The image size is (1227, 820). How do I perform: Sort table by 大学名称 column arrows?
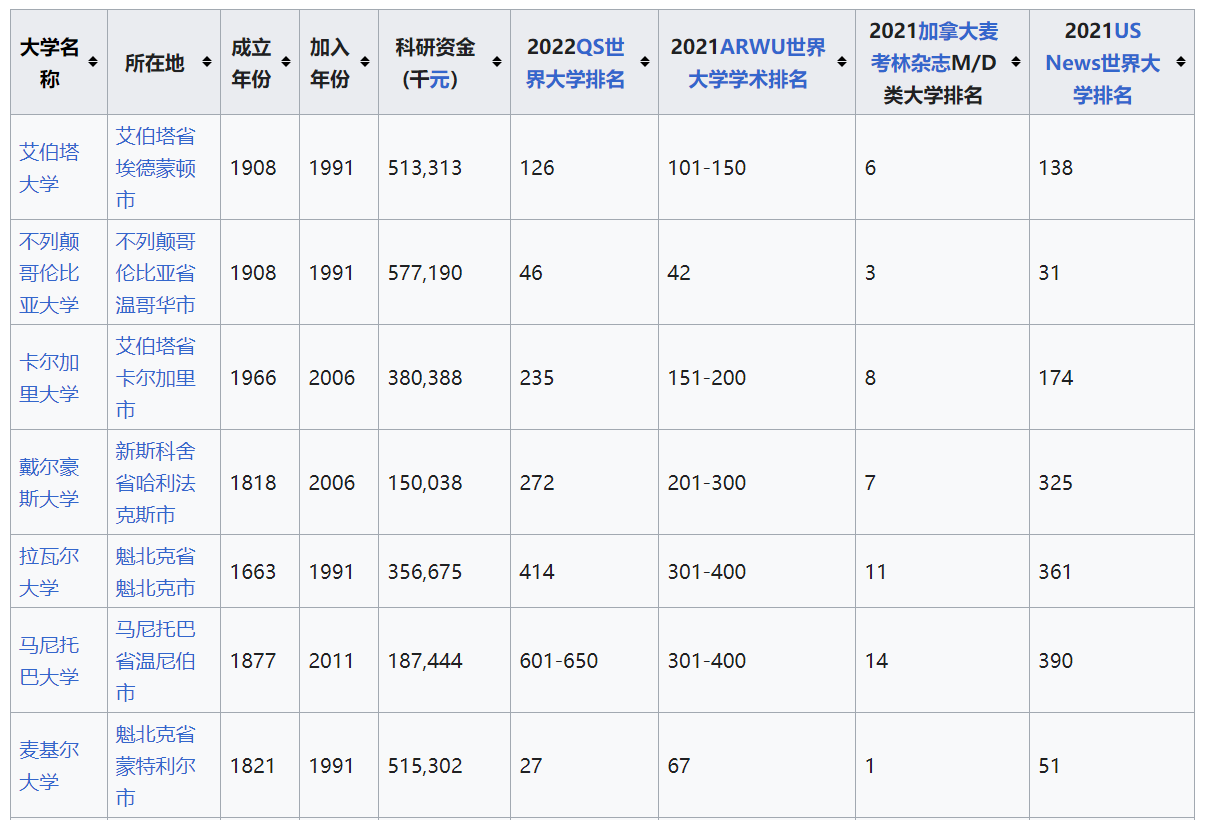click(x=93, y=62)
